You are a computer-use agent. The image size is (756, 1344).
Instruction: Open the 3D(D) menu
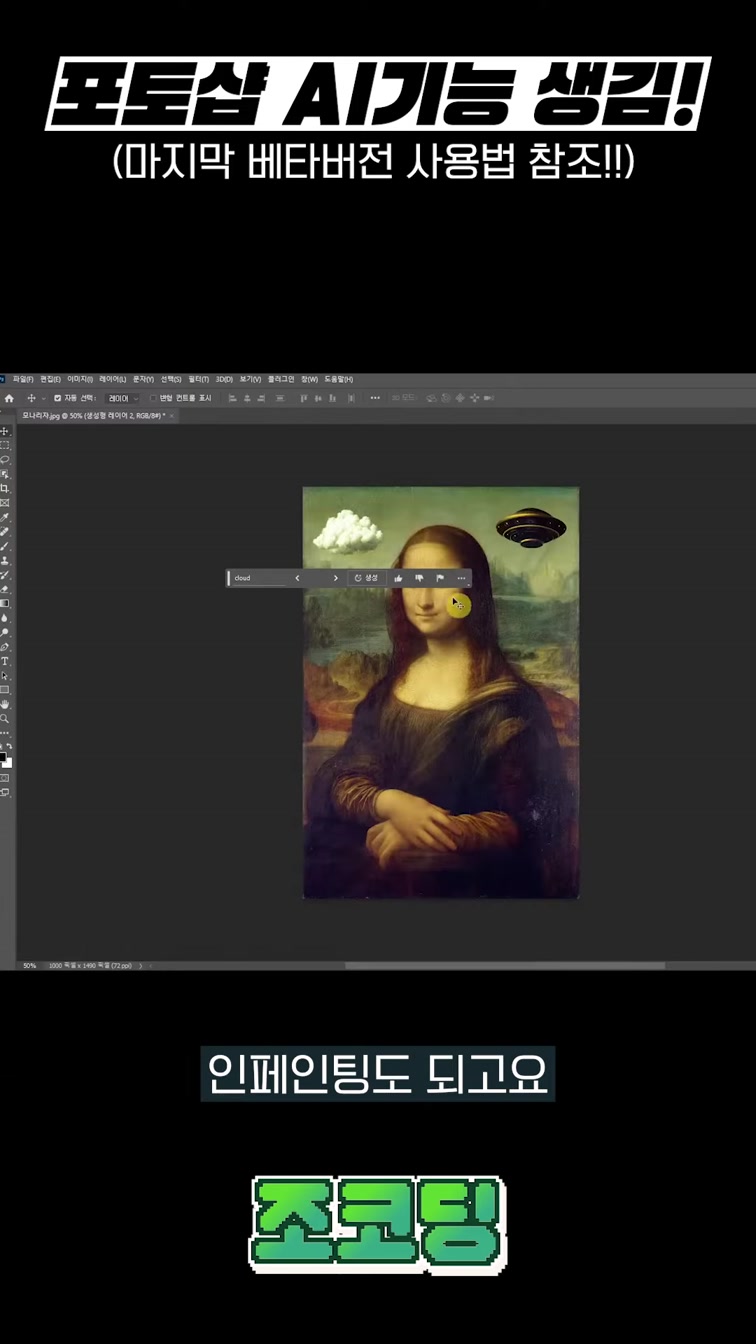click(x=225, y=379)
